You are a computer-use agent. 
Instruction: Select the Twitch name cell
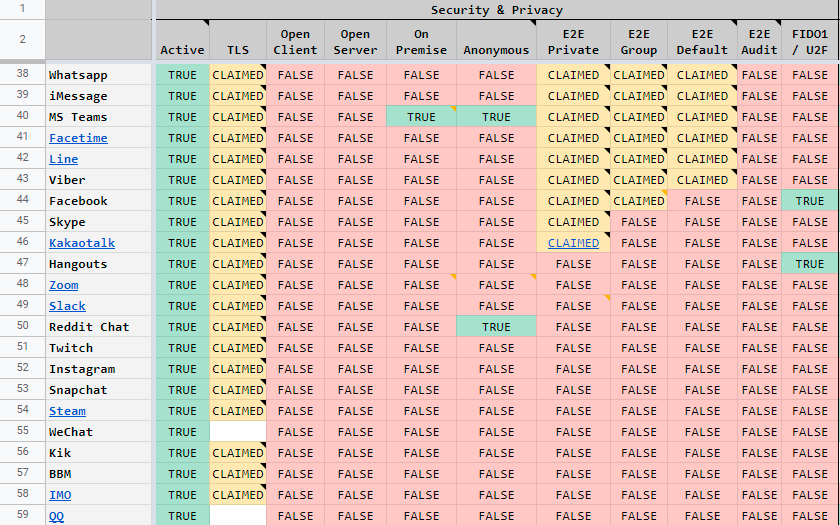click(x=99, y=348)
